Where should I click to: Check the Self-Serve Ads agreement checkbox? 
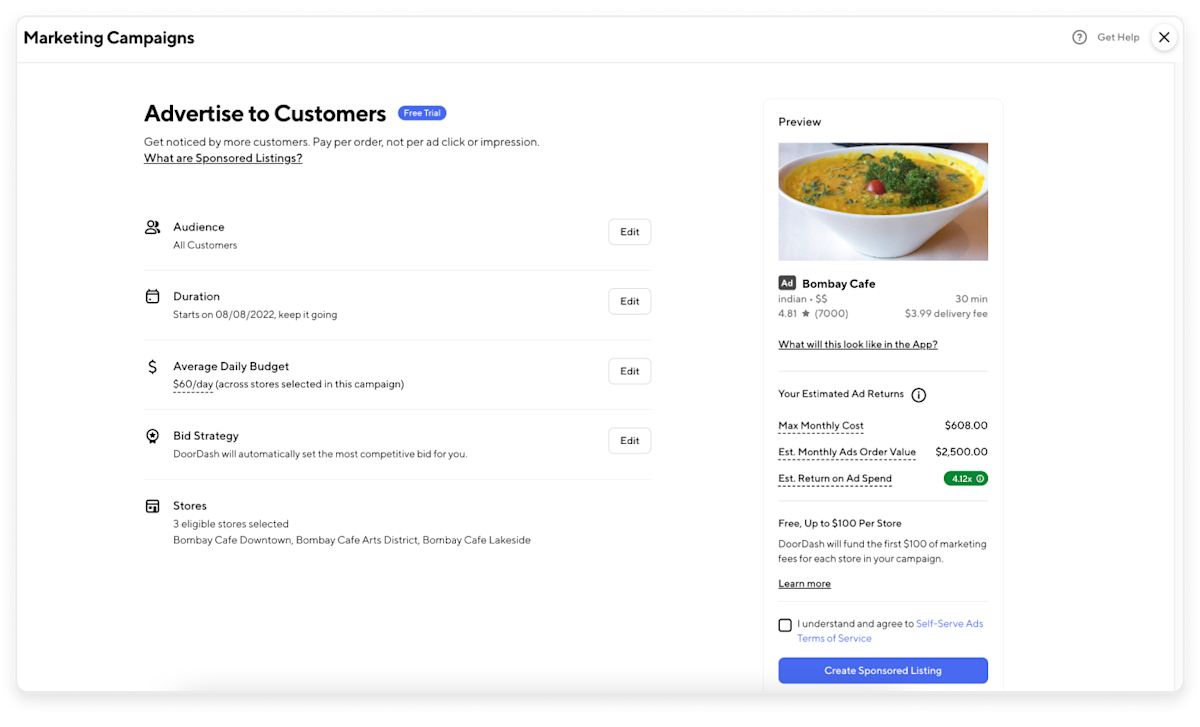point(785,624)
